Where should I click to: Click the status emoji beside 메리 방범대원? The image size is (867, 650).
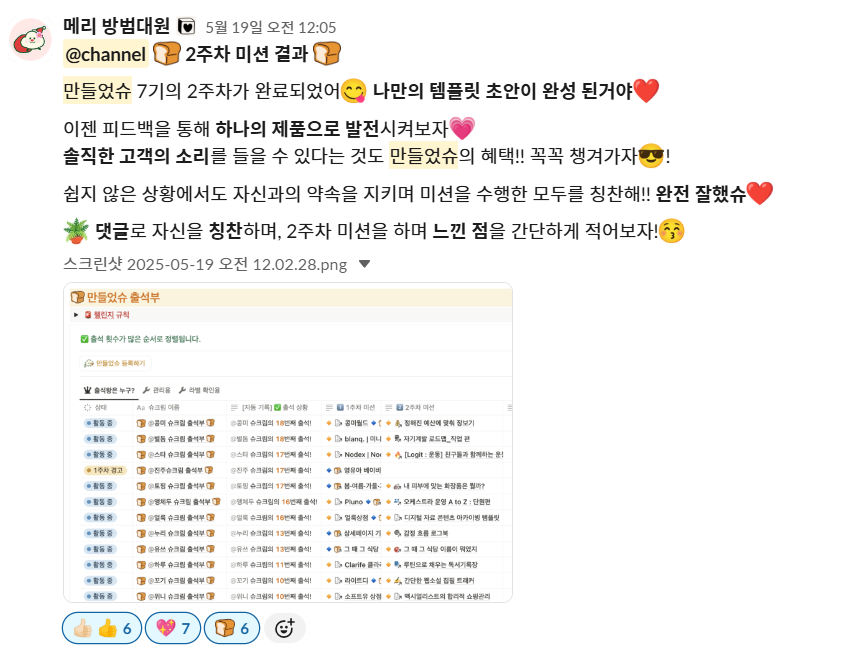(x=186, y=26)
